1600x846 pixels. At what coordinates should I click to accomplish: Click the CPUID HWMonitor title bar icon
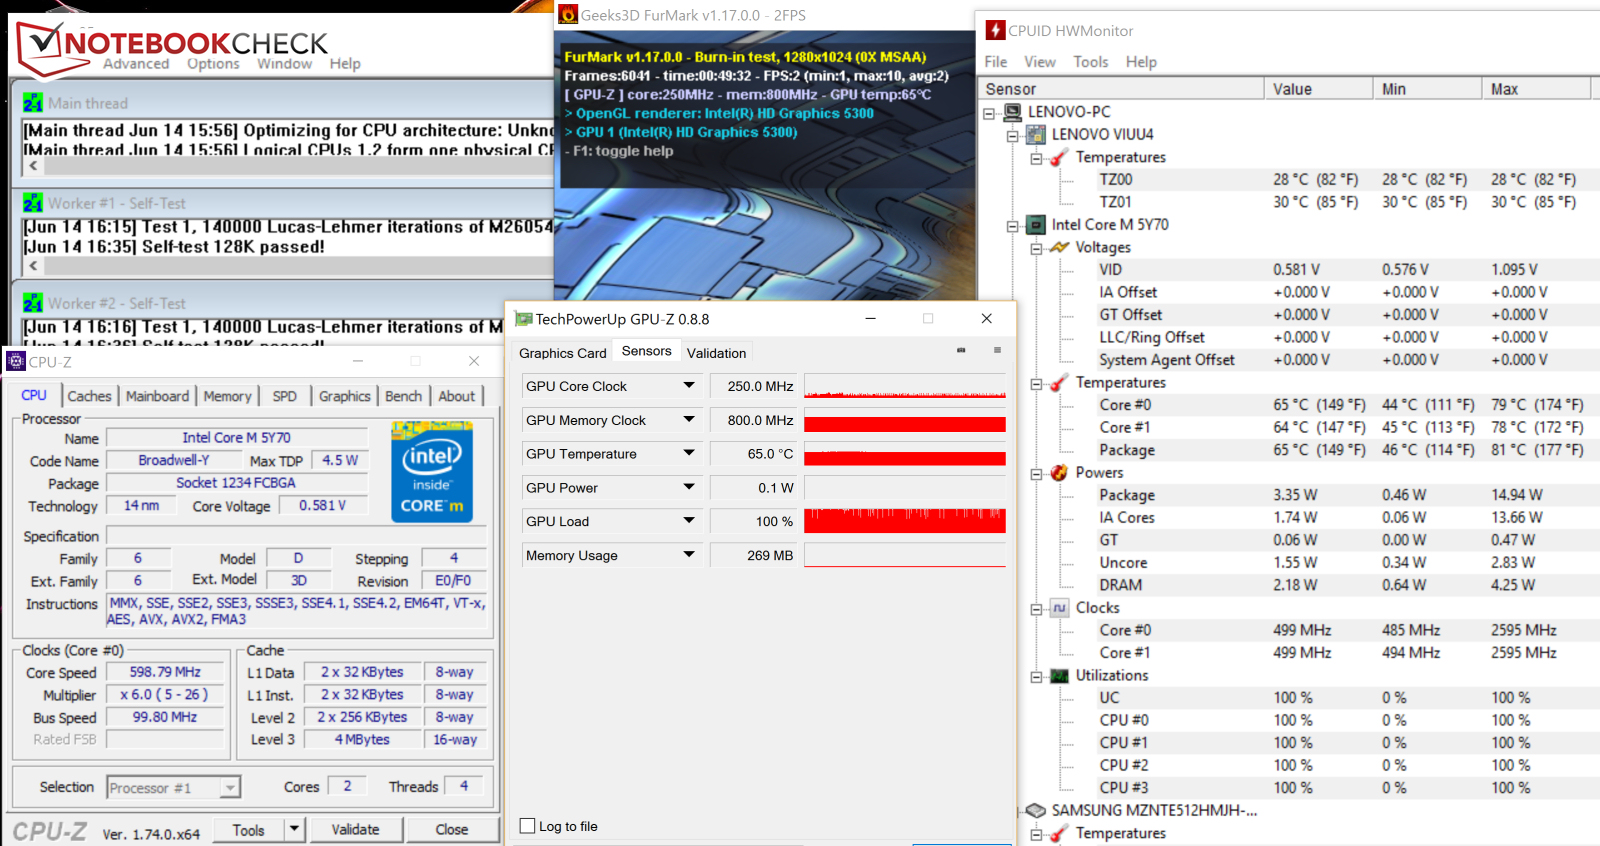pyautogui.click(x=995, y=30)
